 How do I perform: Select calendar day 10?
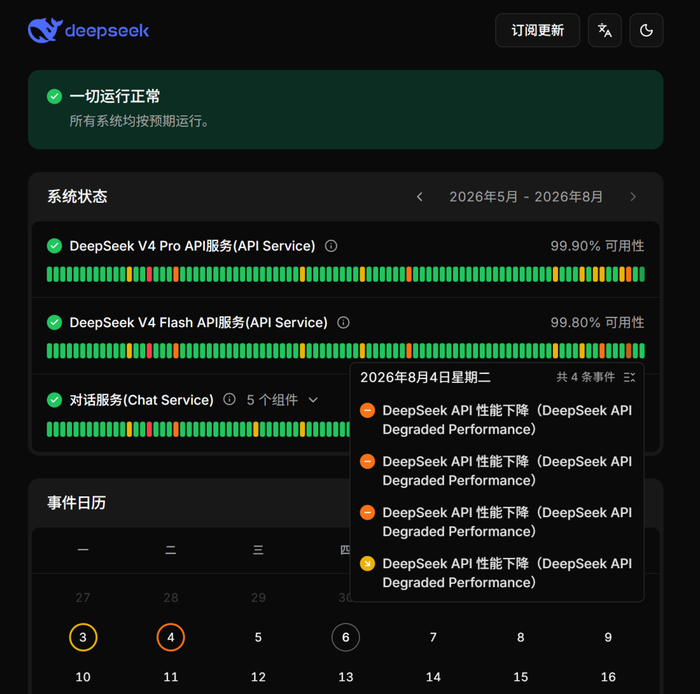pos(83,677)
